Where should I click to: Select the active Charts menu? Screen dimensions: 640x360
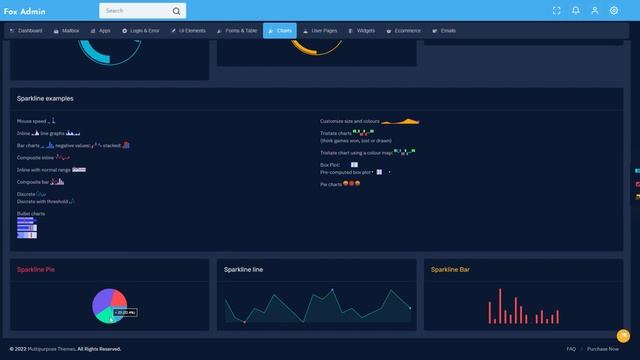(x=280, y=31)
